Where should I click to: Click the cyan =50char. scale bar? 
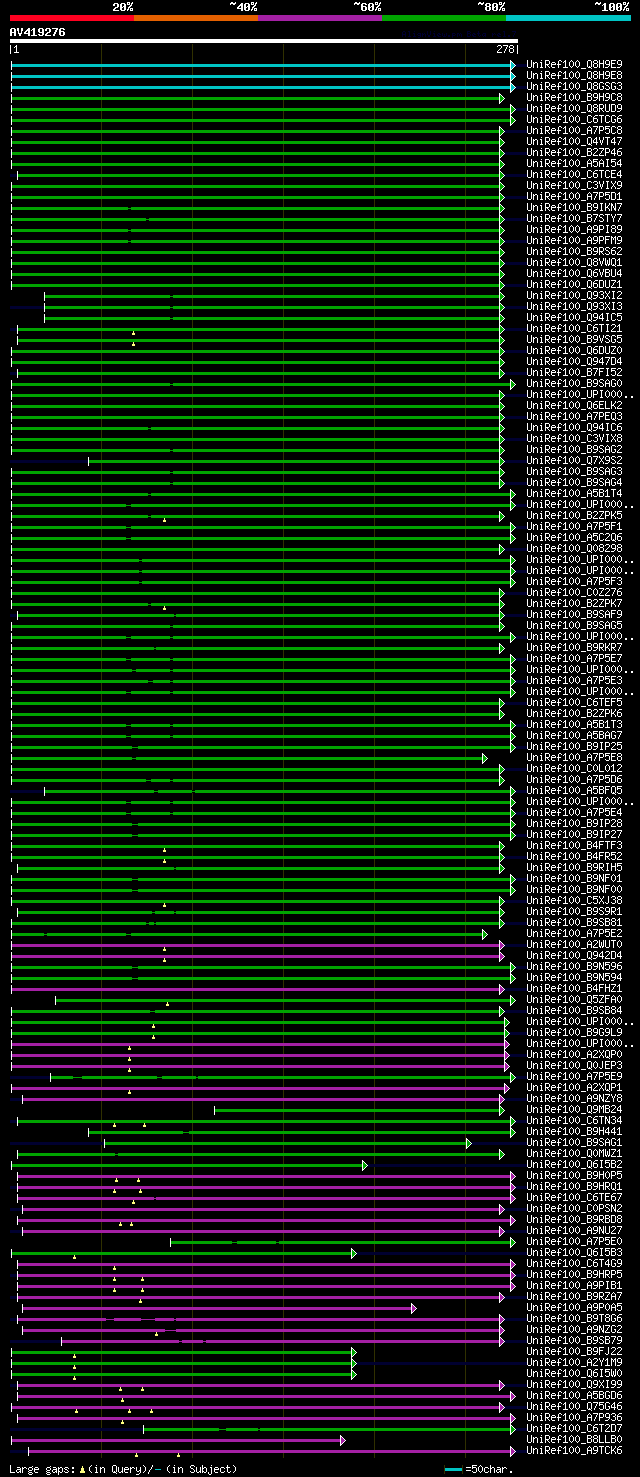(x=454, y=1469)
